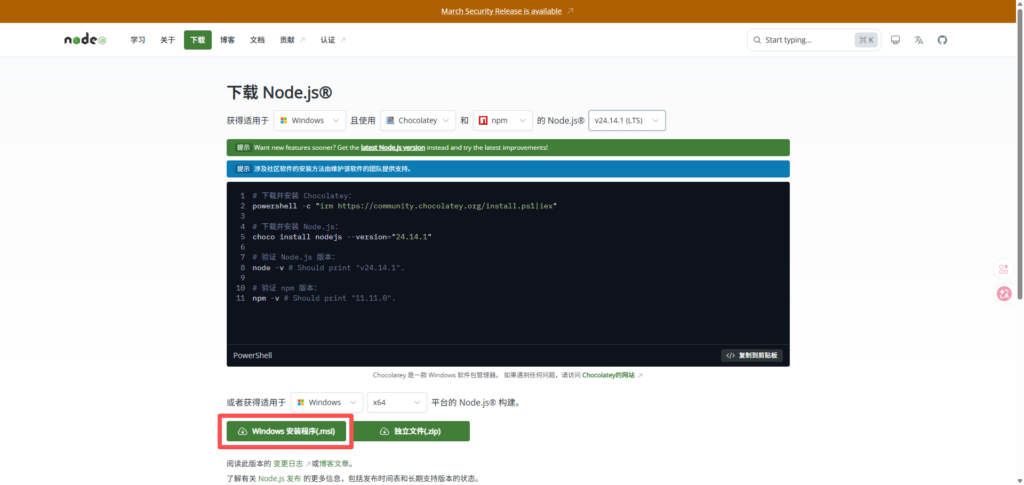Image resolution: width=1024 pixels, height=485 pixels.
Task: Expand the Windows operating system dropdown
Action: 309,120
